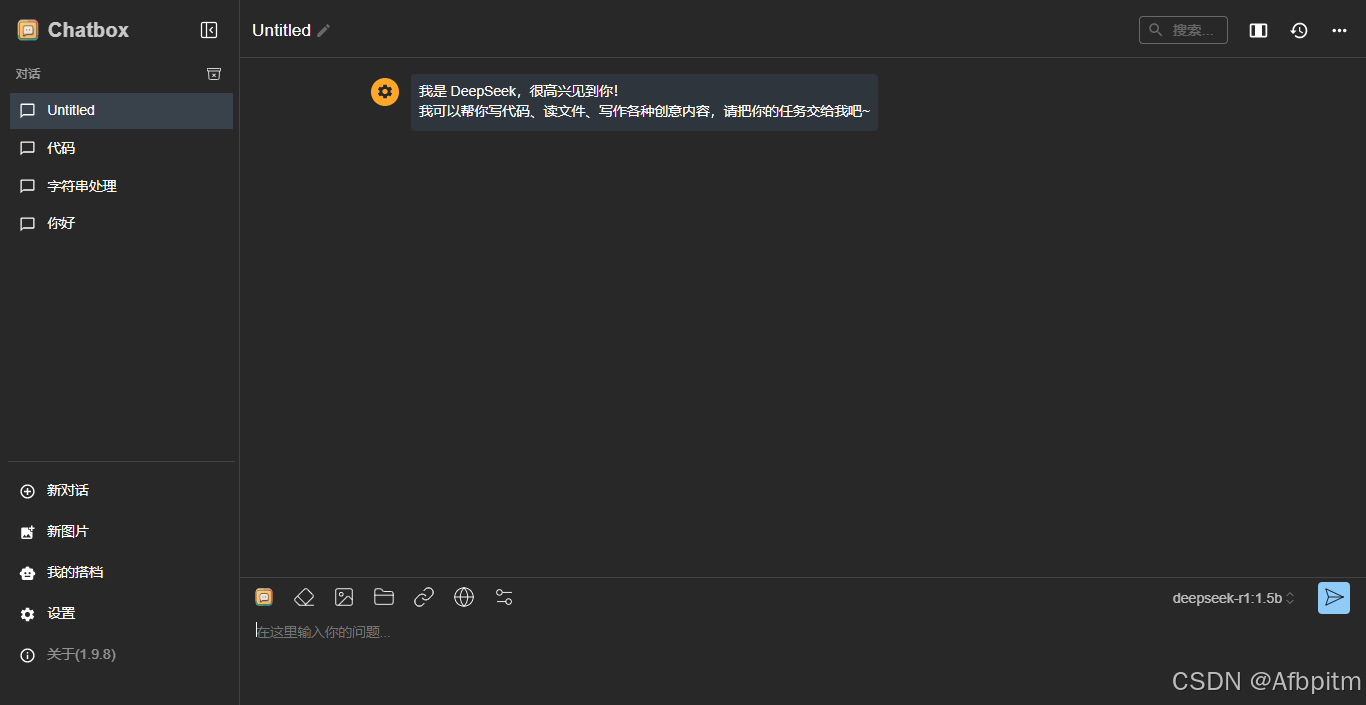Click the Chatbox logo icon
The height and width of the screenshot is (705, 1366).
(28, 30)
